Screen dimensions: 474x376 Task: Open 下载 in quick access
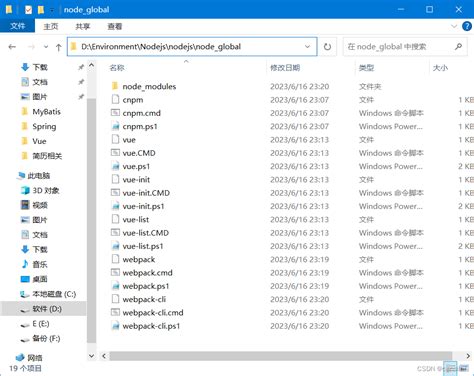[40, 67]
